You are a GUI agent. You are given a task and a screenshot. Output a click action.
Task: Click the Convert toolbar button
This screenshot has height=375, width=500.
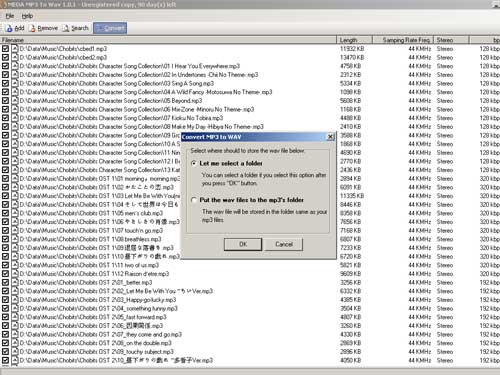tap(110, 28)
